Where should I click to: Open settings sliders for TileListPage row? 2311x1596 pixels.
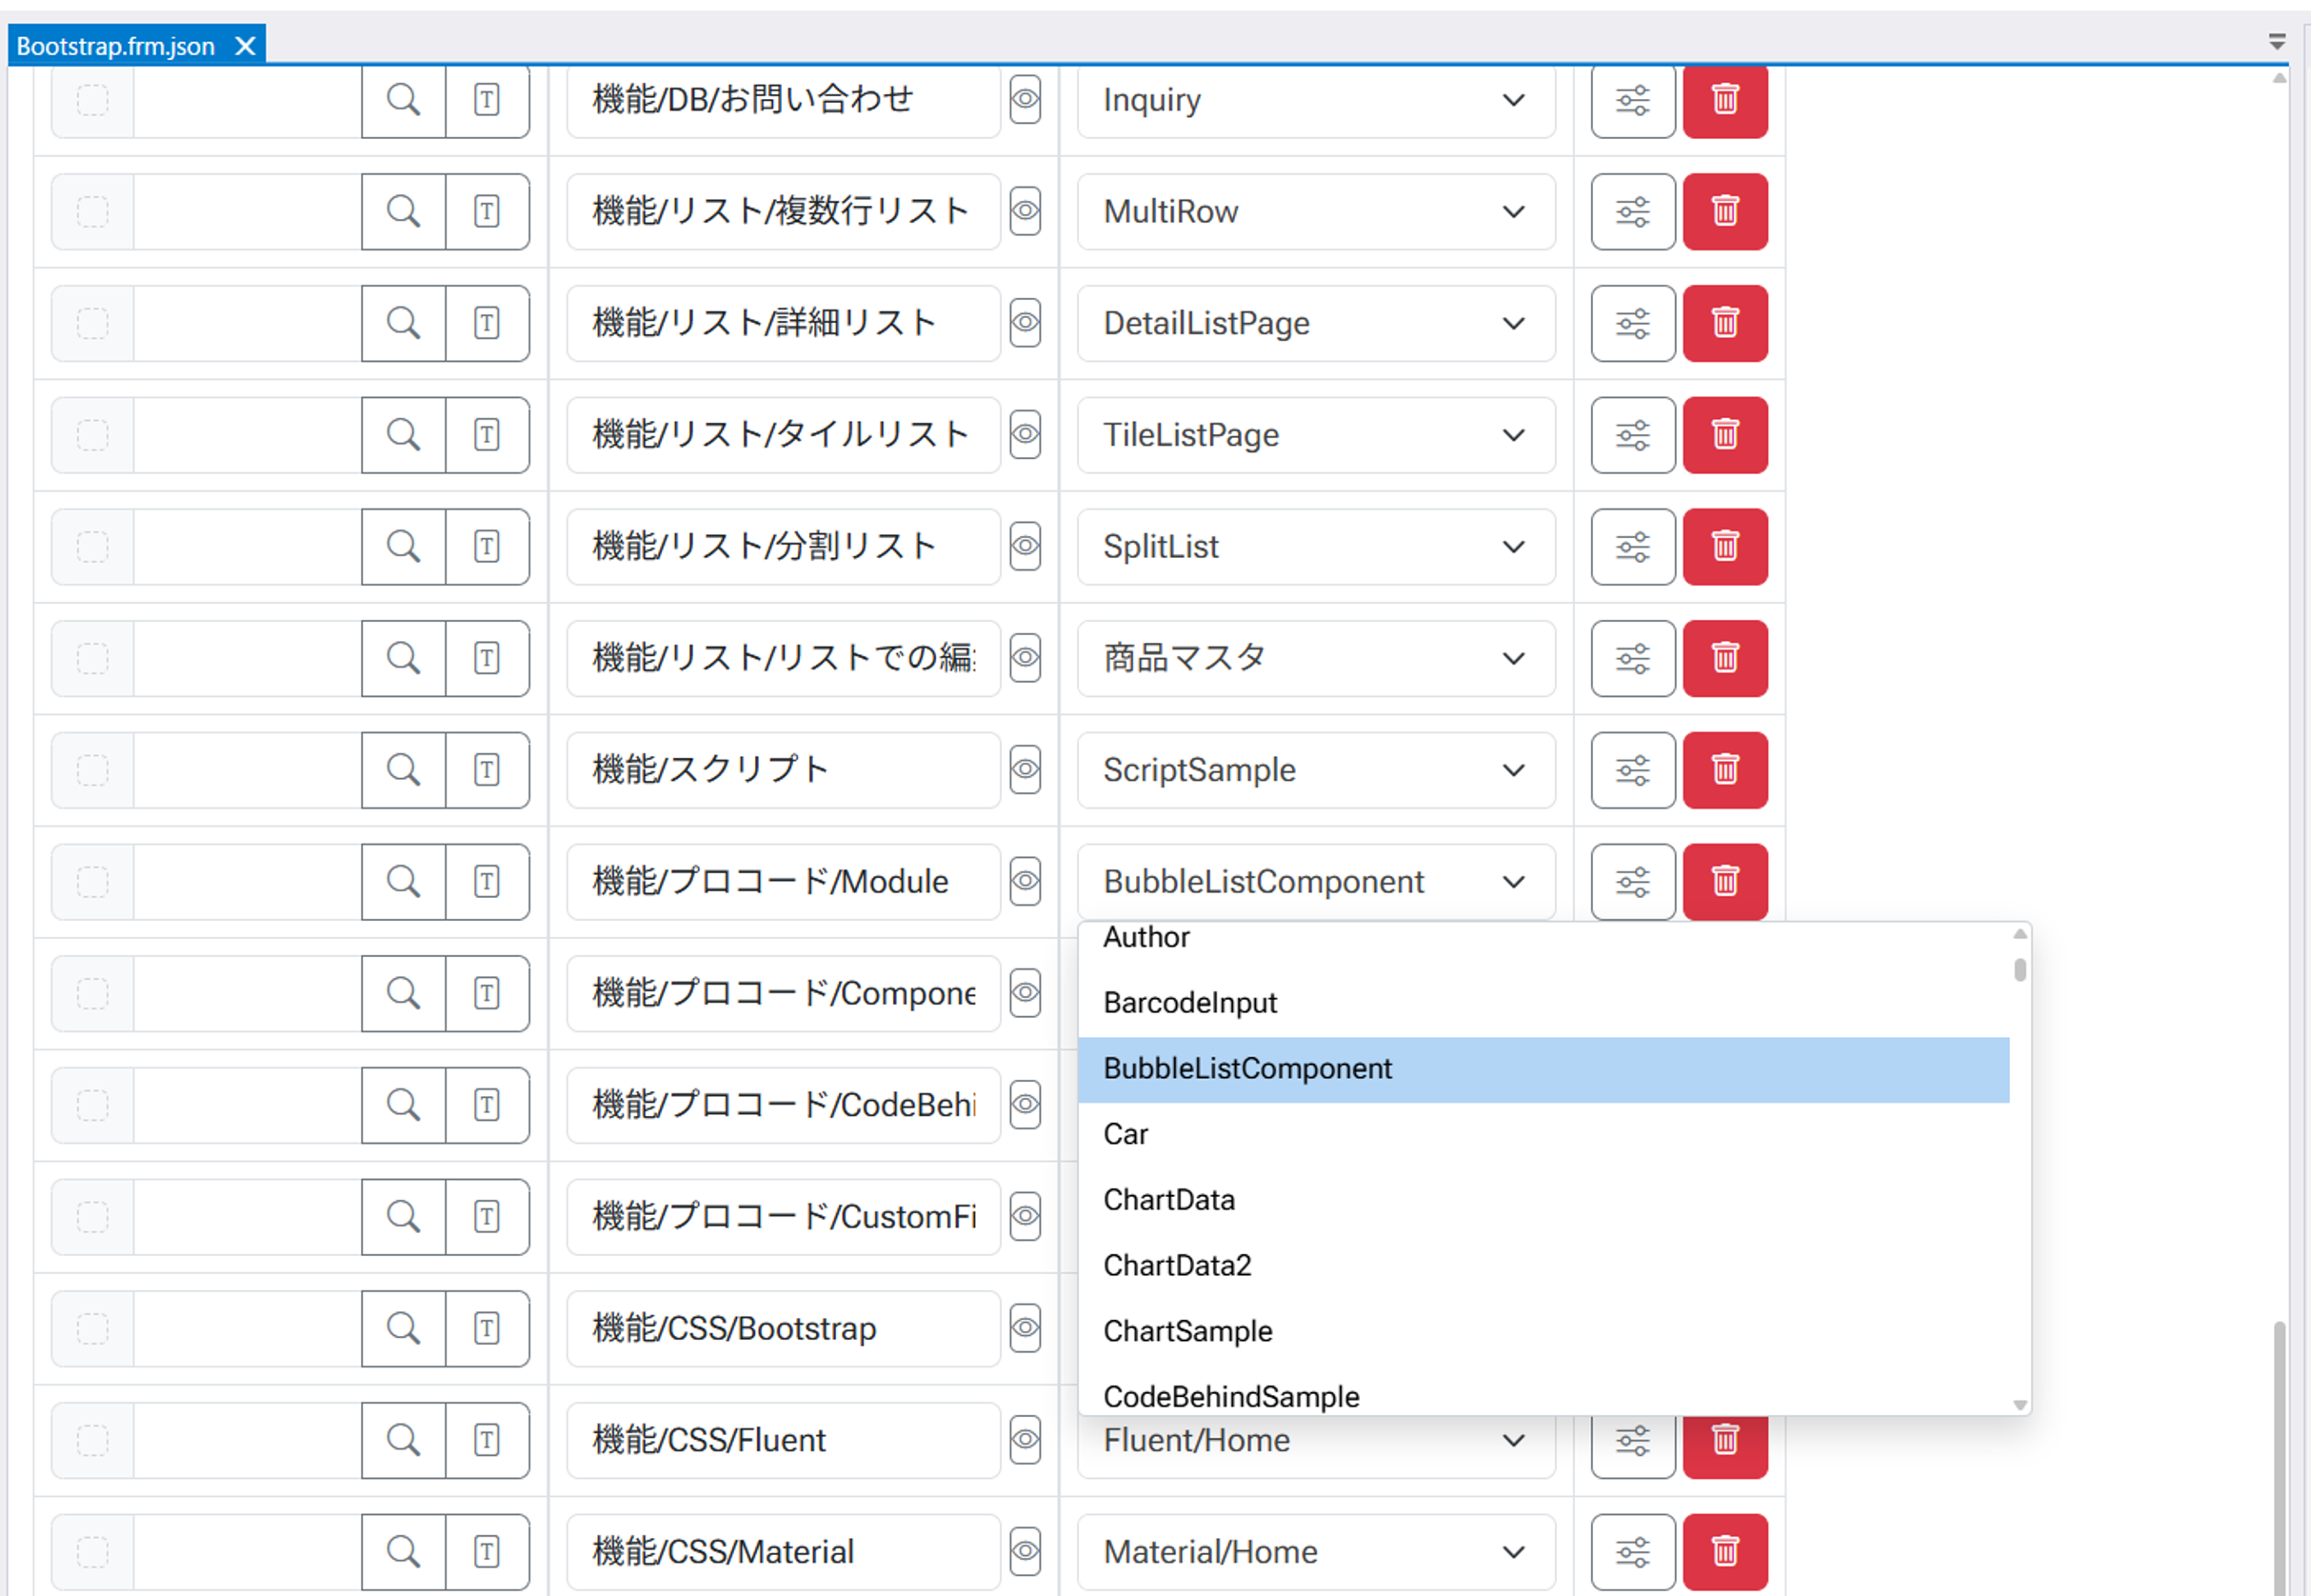click(1632, 435)
